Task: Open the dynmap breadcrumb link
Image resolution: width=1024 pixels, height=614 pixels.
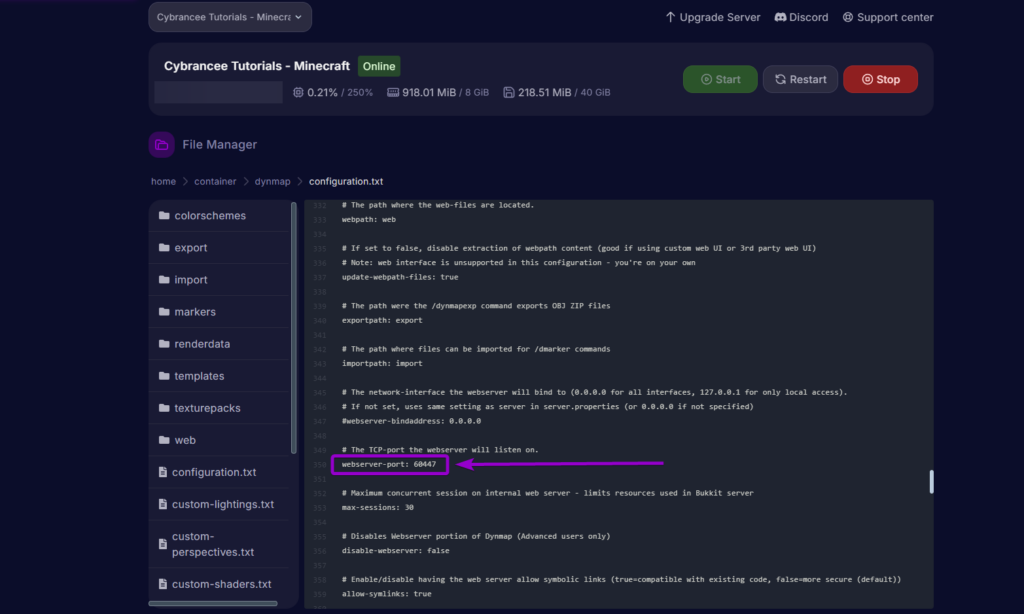Action: pyautogui.click(x=272, y=181)
